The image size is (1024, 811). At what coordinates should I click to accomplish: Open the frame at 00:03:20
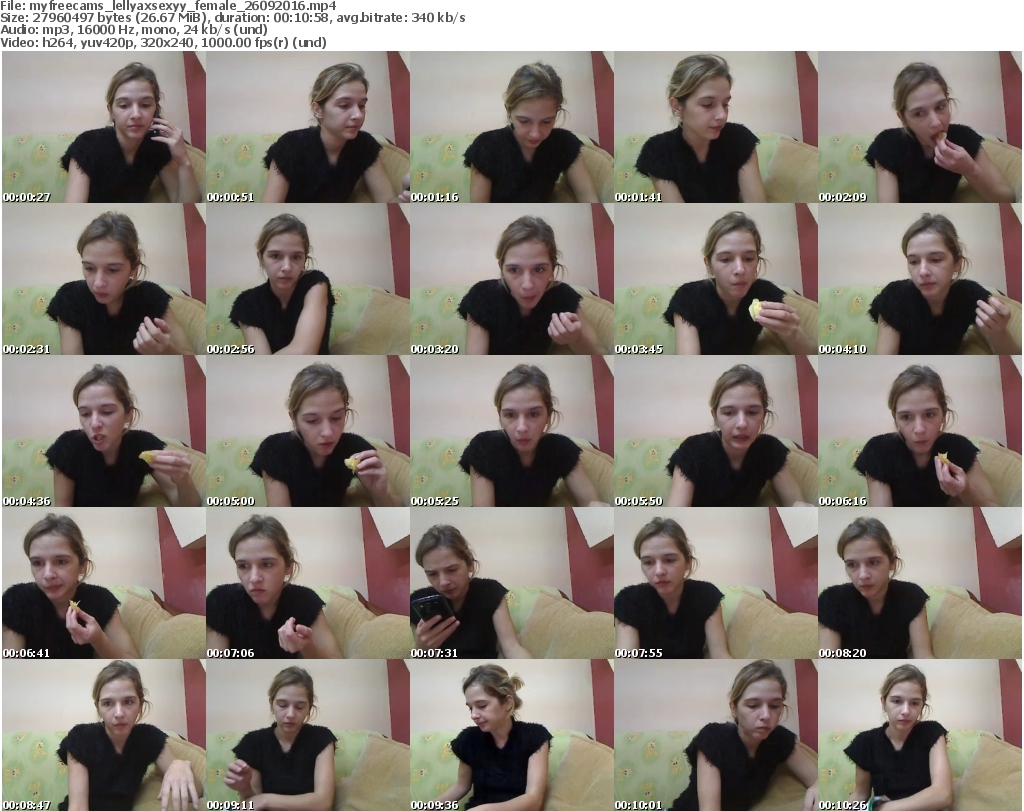[x=512, y=279]
